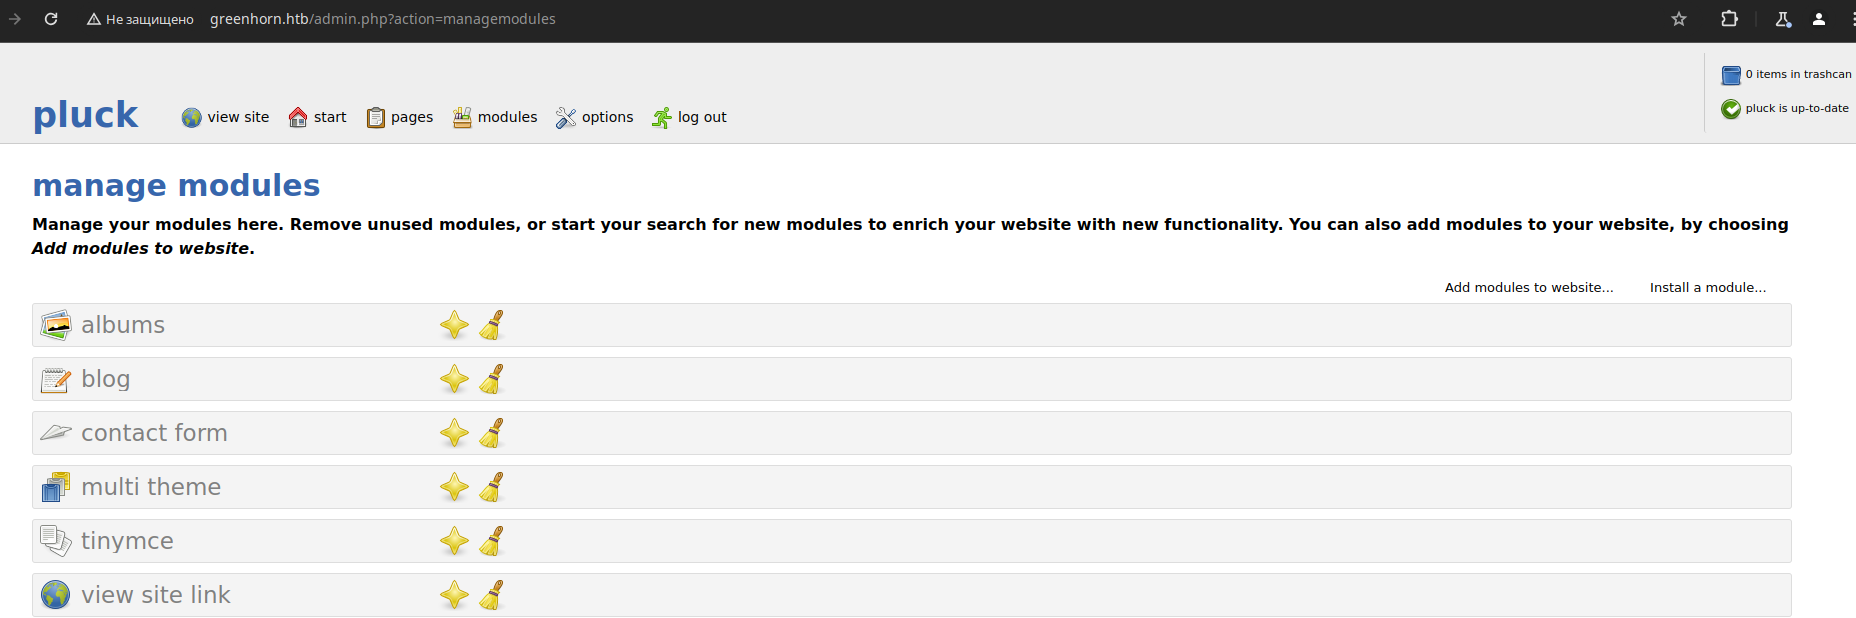Click the not secure warning indicator
The height and width of the screenshot is (618, 1856).
(x=140, y=19)
